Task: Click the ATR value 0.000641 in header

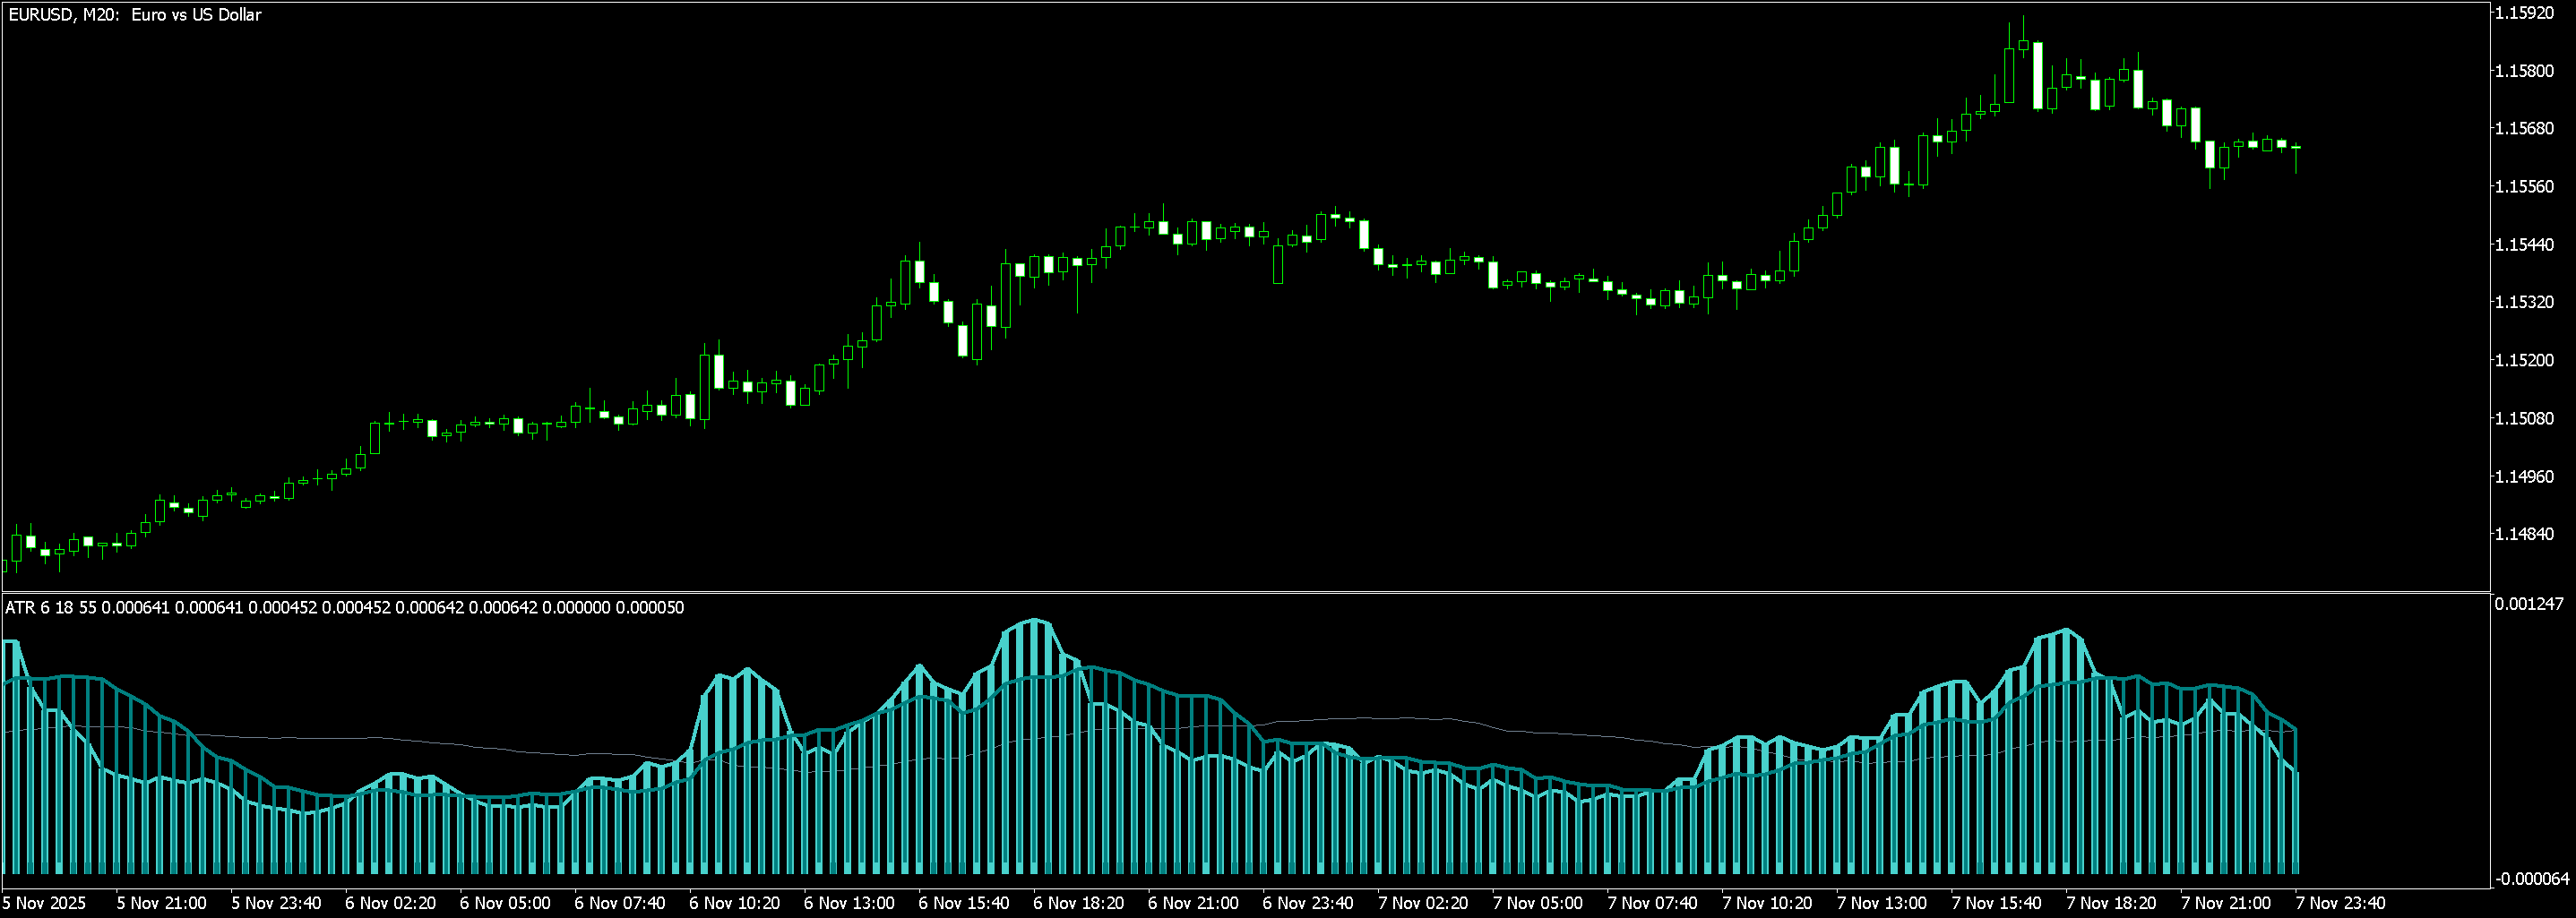Action: tap(137, 607)
